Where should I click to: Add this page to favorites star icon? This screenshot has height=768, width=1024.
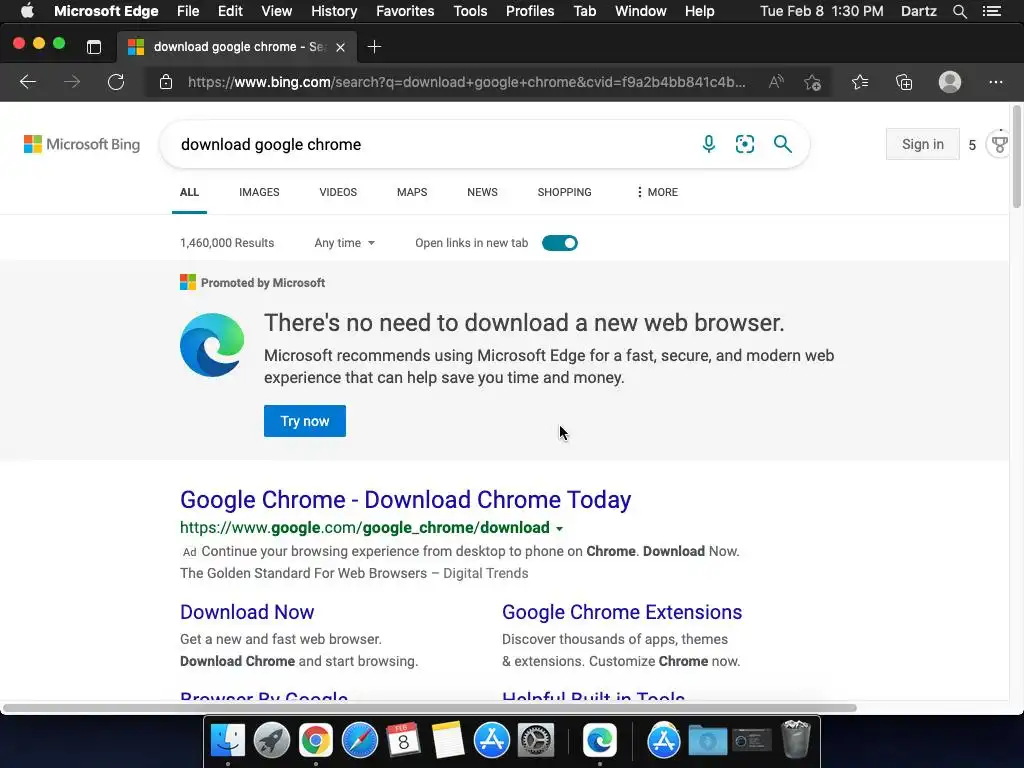(x=812, y=82)
